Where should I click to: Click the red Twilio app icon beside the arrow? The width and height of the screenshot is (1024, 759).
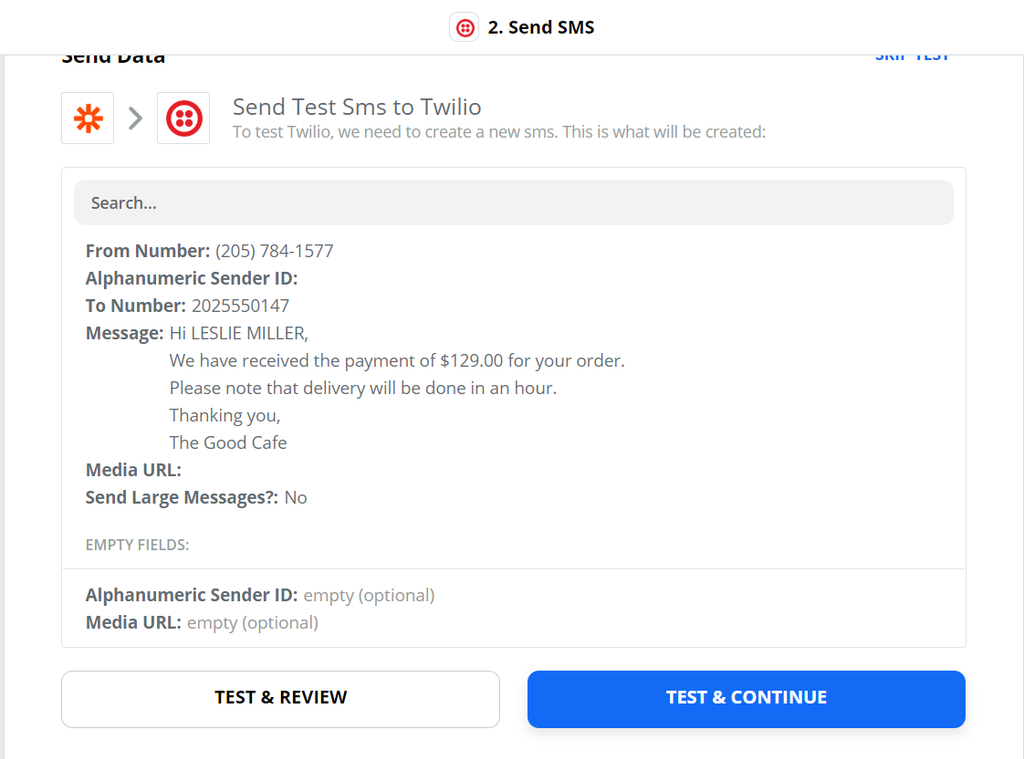click(184, 119)
